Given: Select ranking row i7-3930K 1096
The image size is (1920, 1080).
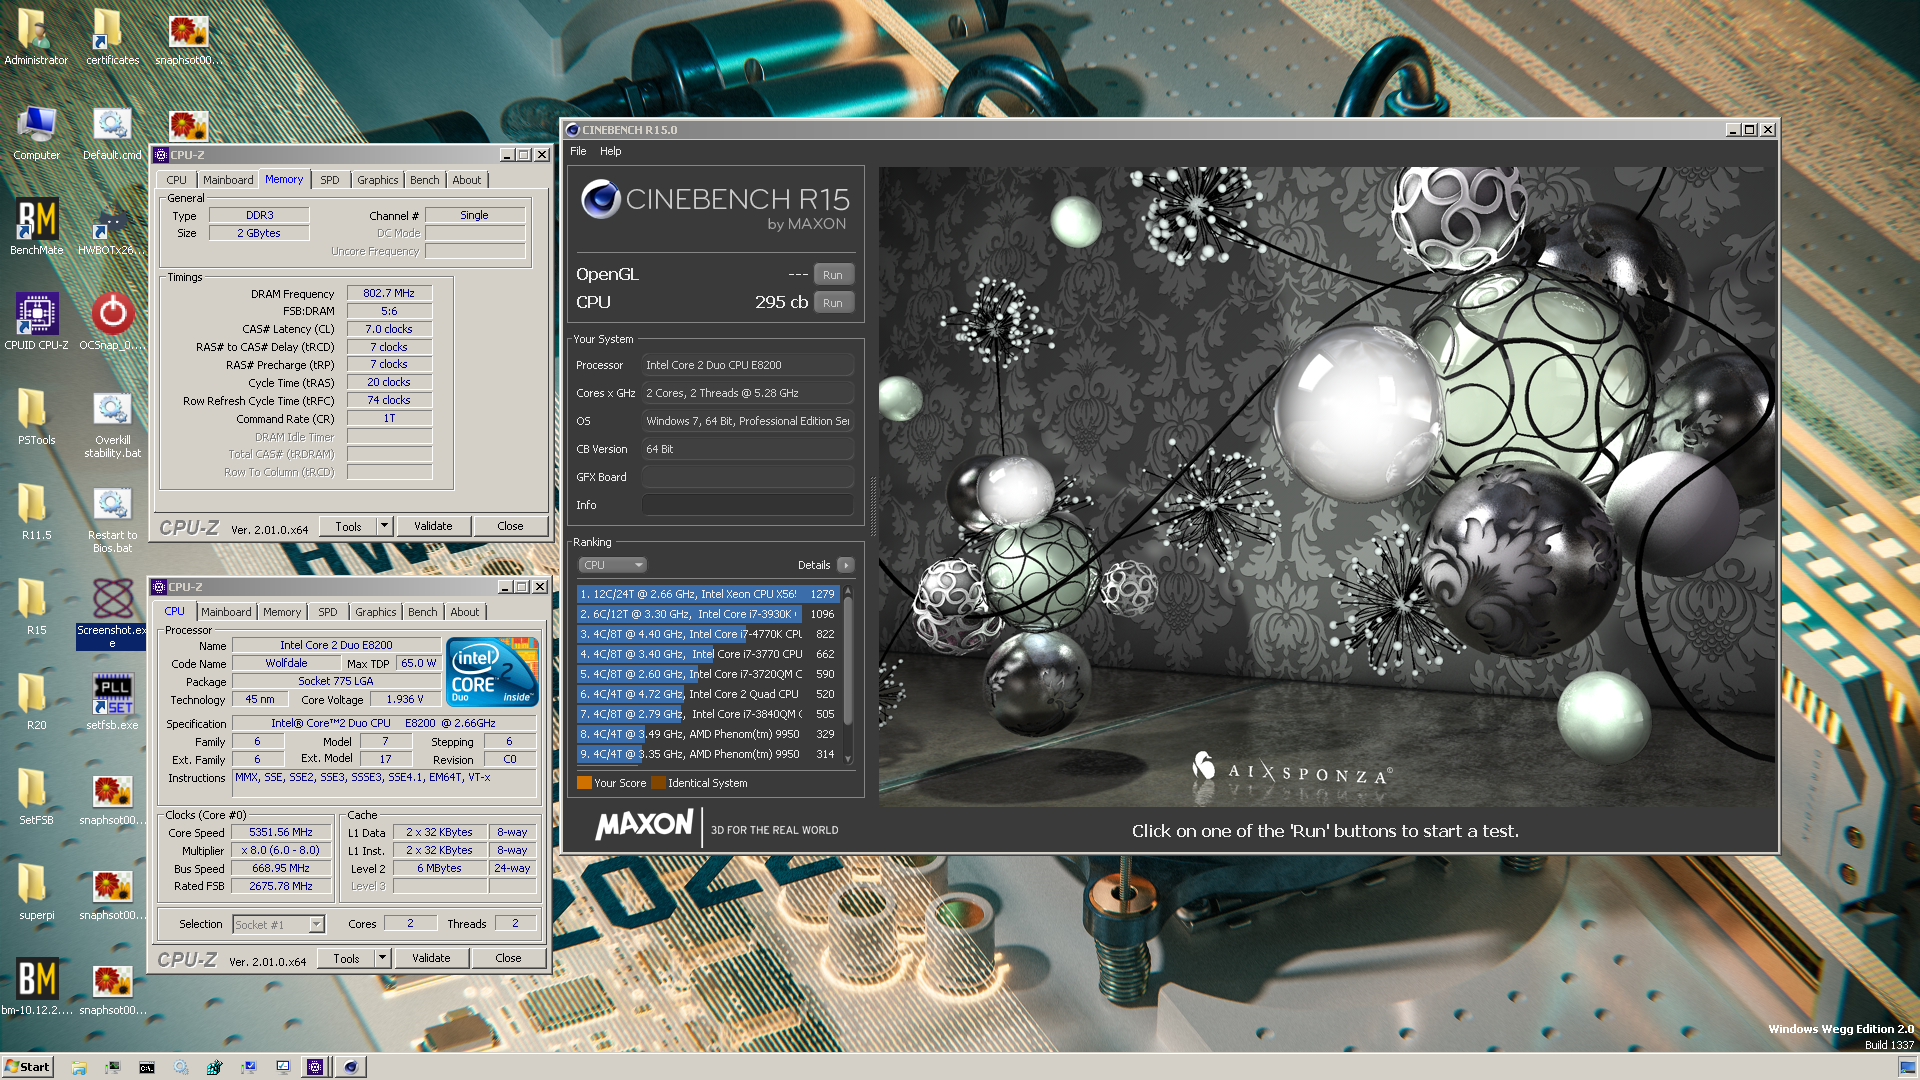Looking at the screenshot, I should click(x=708, y=614).
